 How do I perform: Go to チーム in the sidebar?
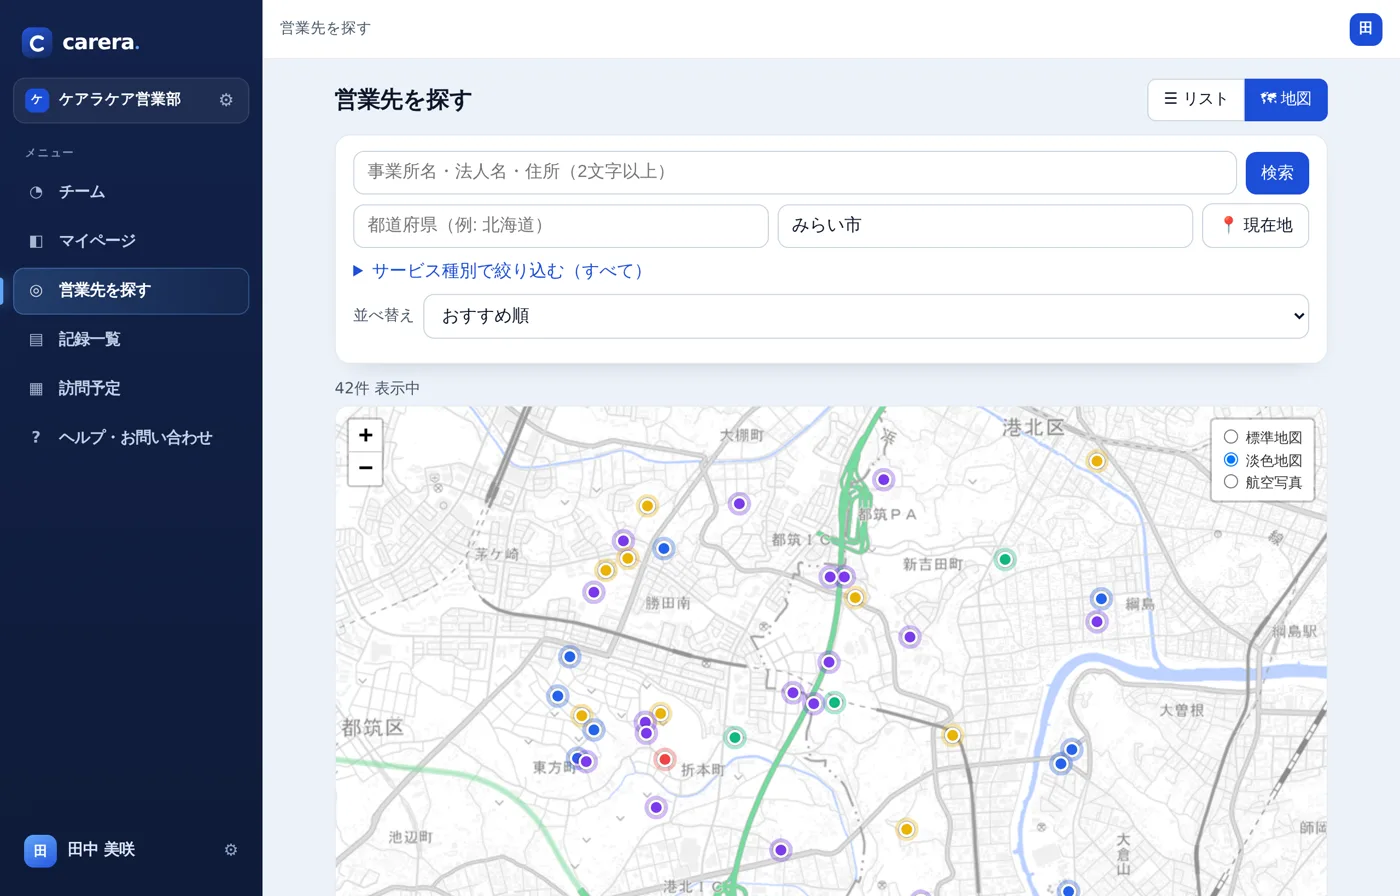(x=131, y=192)
